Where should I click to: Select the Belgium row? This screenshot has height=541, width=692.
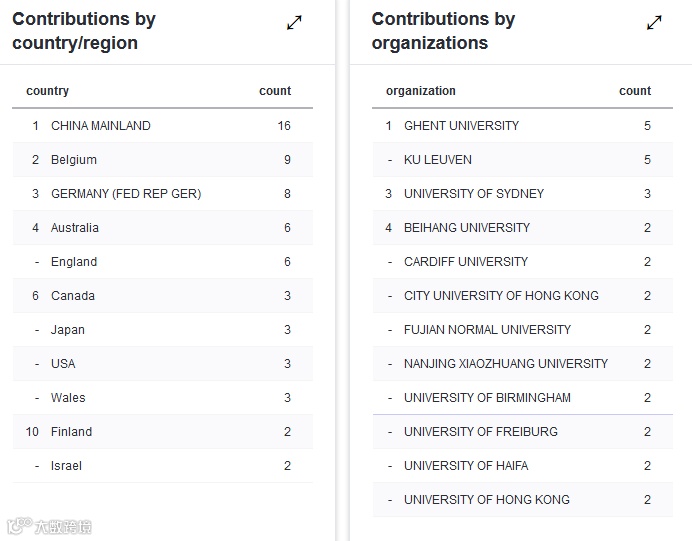coord(74,160)
